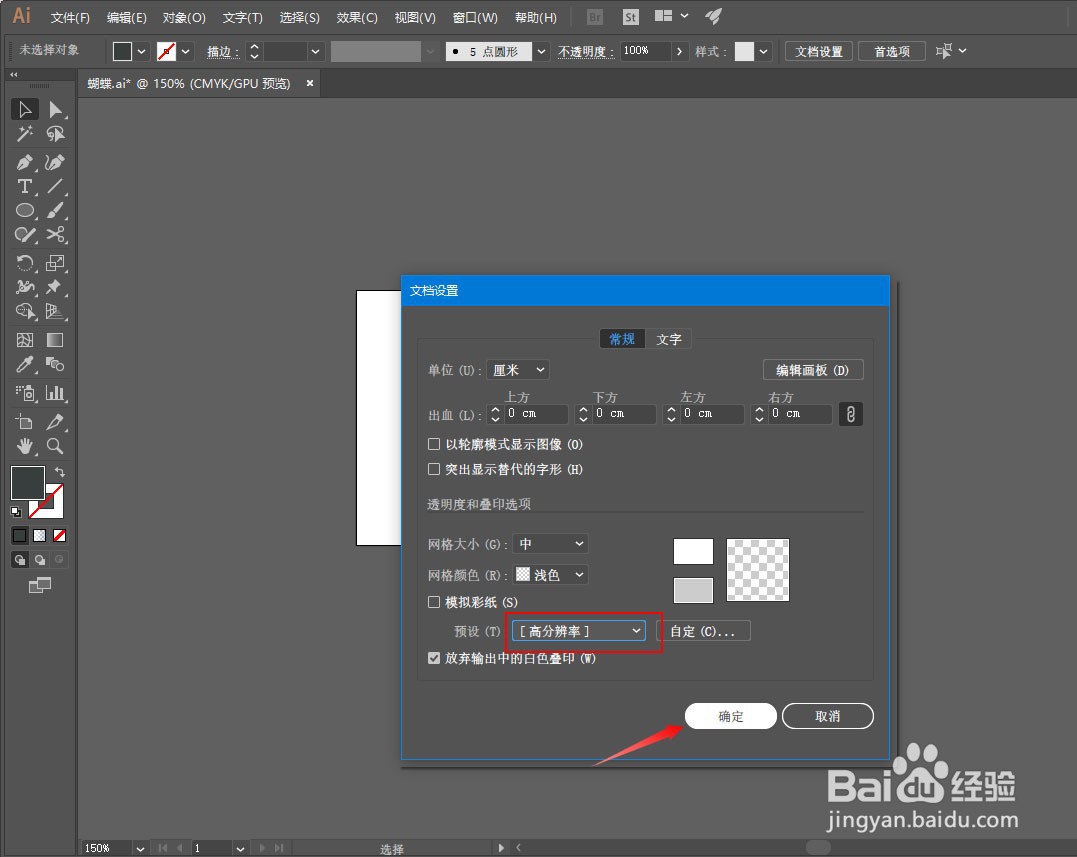Select the Direct Selection tool

coord(55,110)
